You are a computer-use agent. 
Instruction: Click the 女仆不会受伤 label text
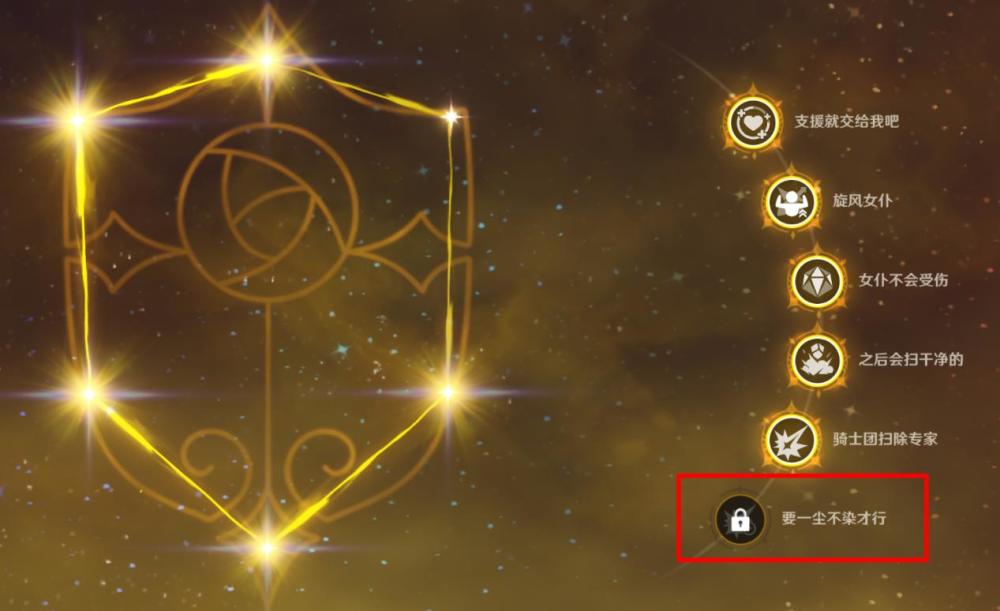click(902, 280)
